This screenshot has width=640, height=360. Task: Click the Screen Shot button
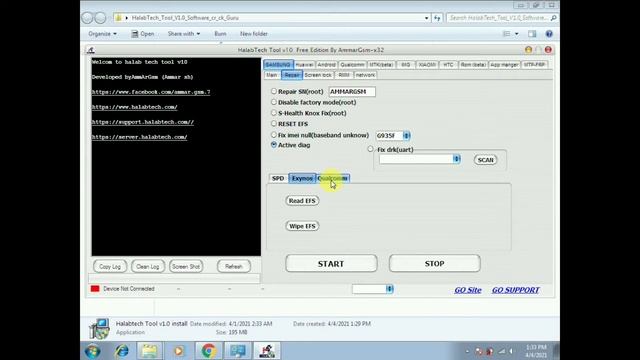[186, 267]
